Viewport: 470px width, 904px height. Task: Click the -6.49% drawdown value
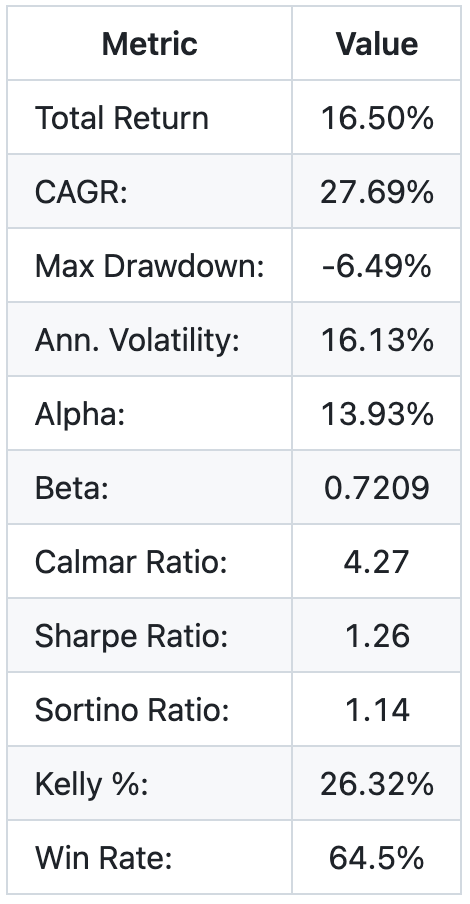coord(377,266)
